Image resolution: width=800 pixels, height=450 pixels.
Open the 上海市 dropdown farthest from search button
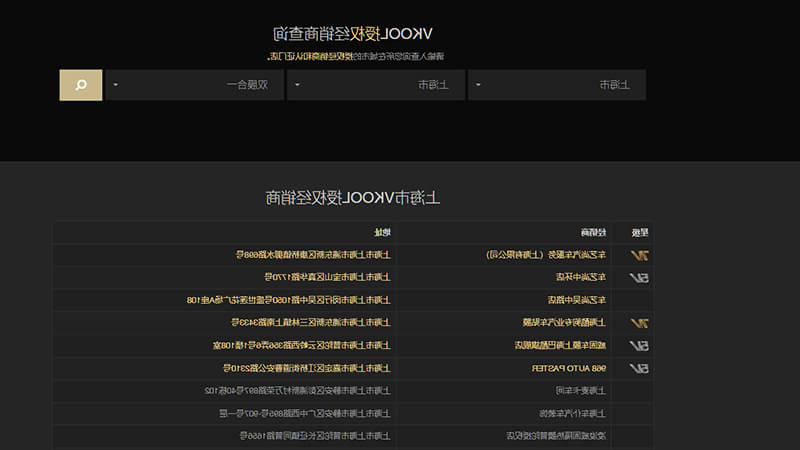tap(557, 85)
